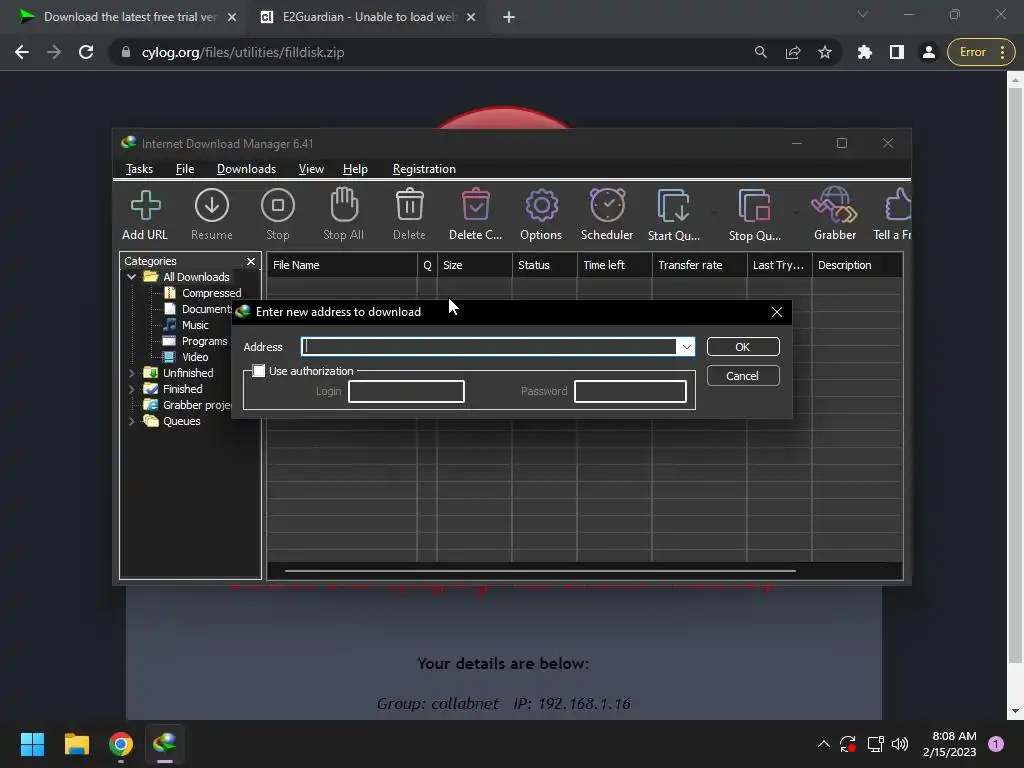Open the Tasks menu

[139, 169]
